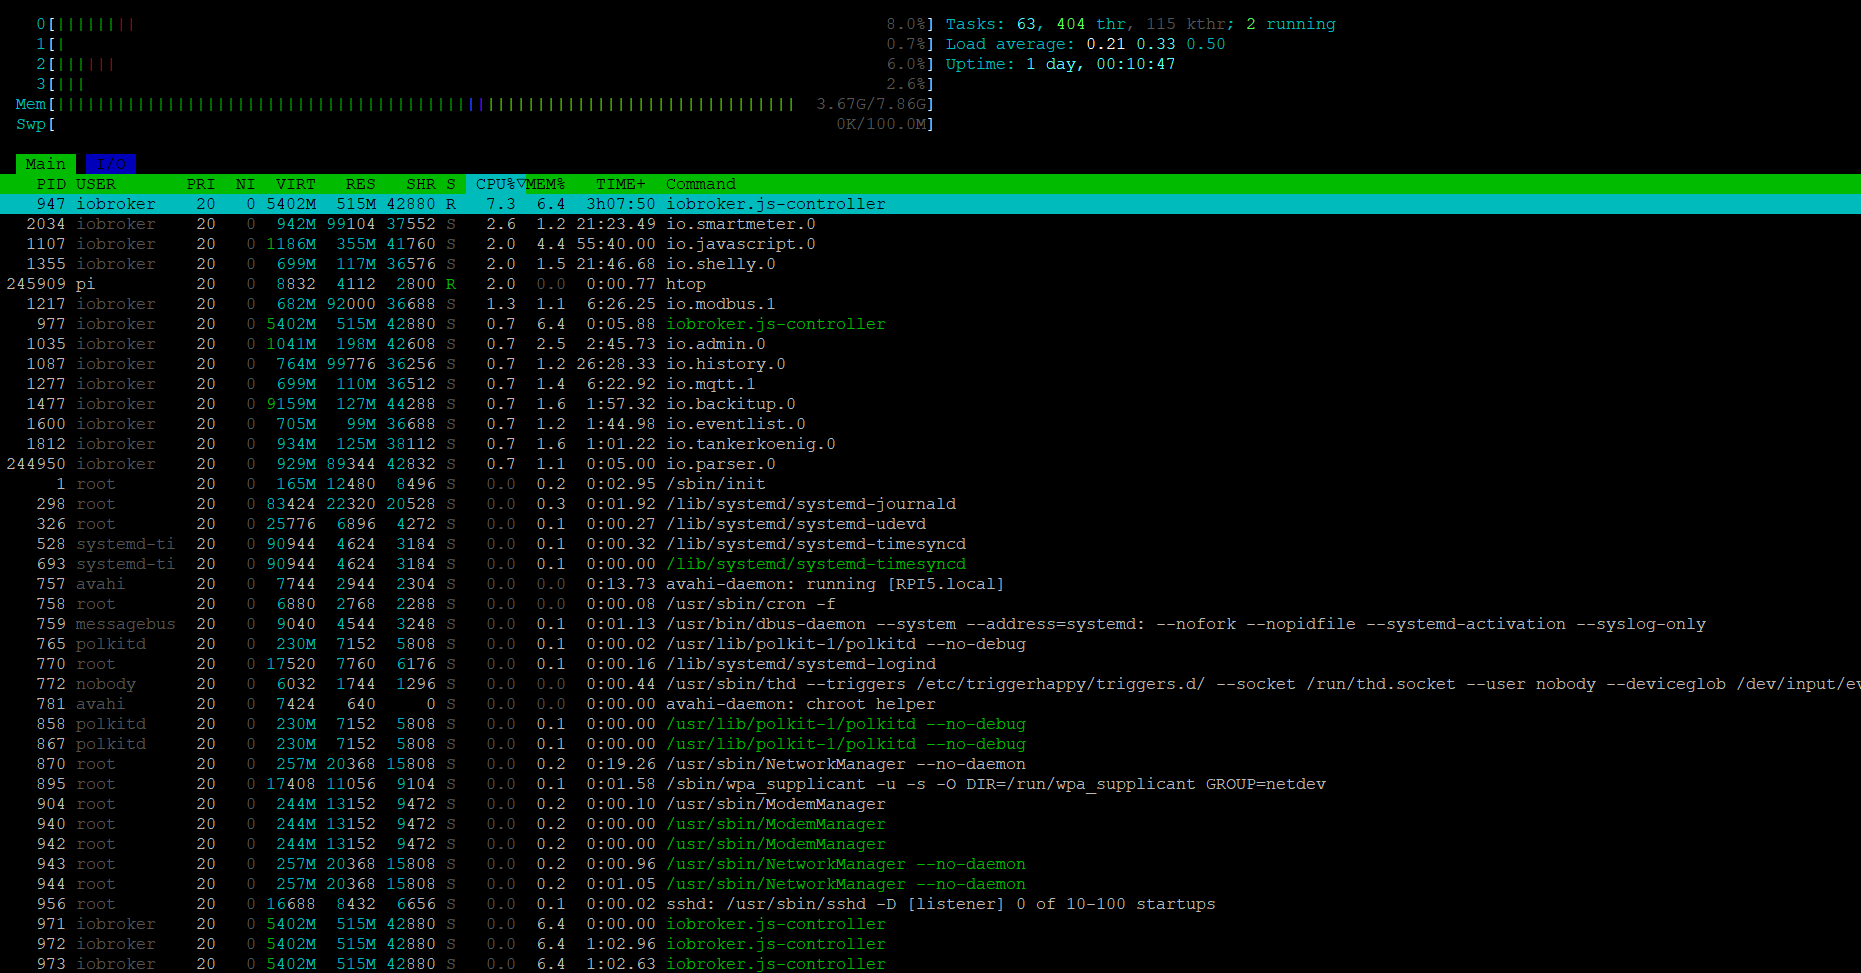Switch to the I/O tab
Viewport: 1861px width, 973px height.
(x=111, y=164)
